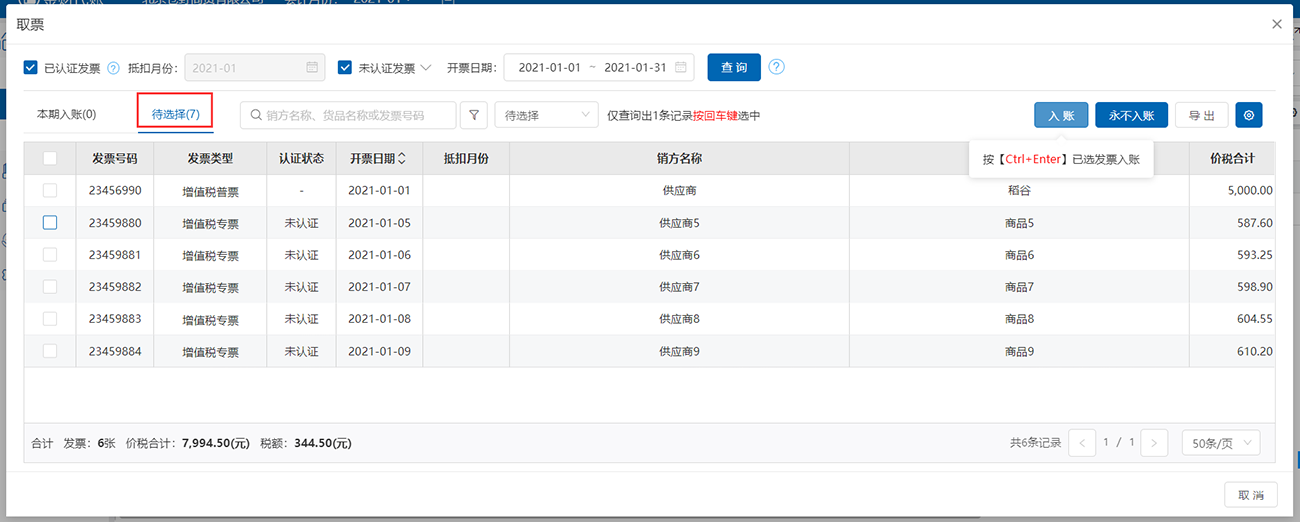Sort by 开票日期 column arrows
Screen dimensions: 1300x522
point(402,158)
